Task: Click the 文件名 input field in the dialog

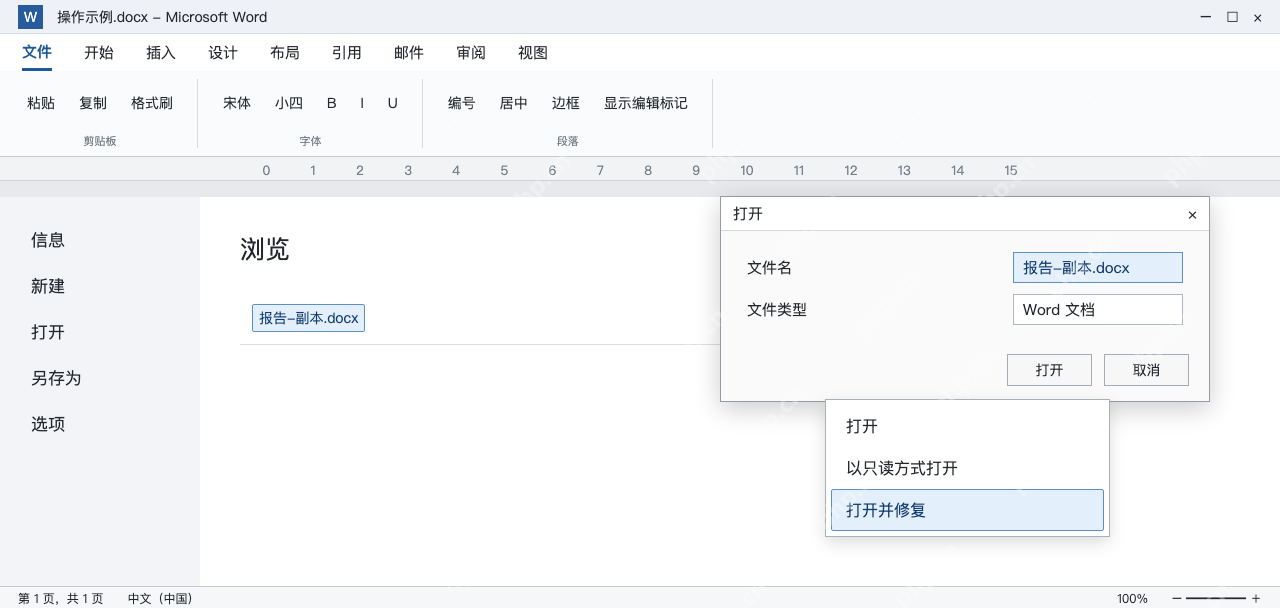Action: (x=1098, y=268)
